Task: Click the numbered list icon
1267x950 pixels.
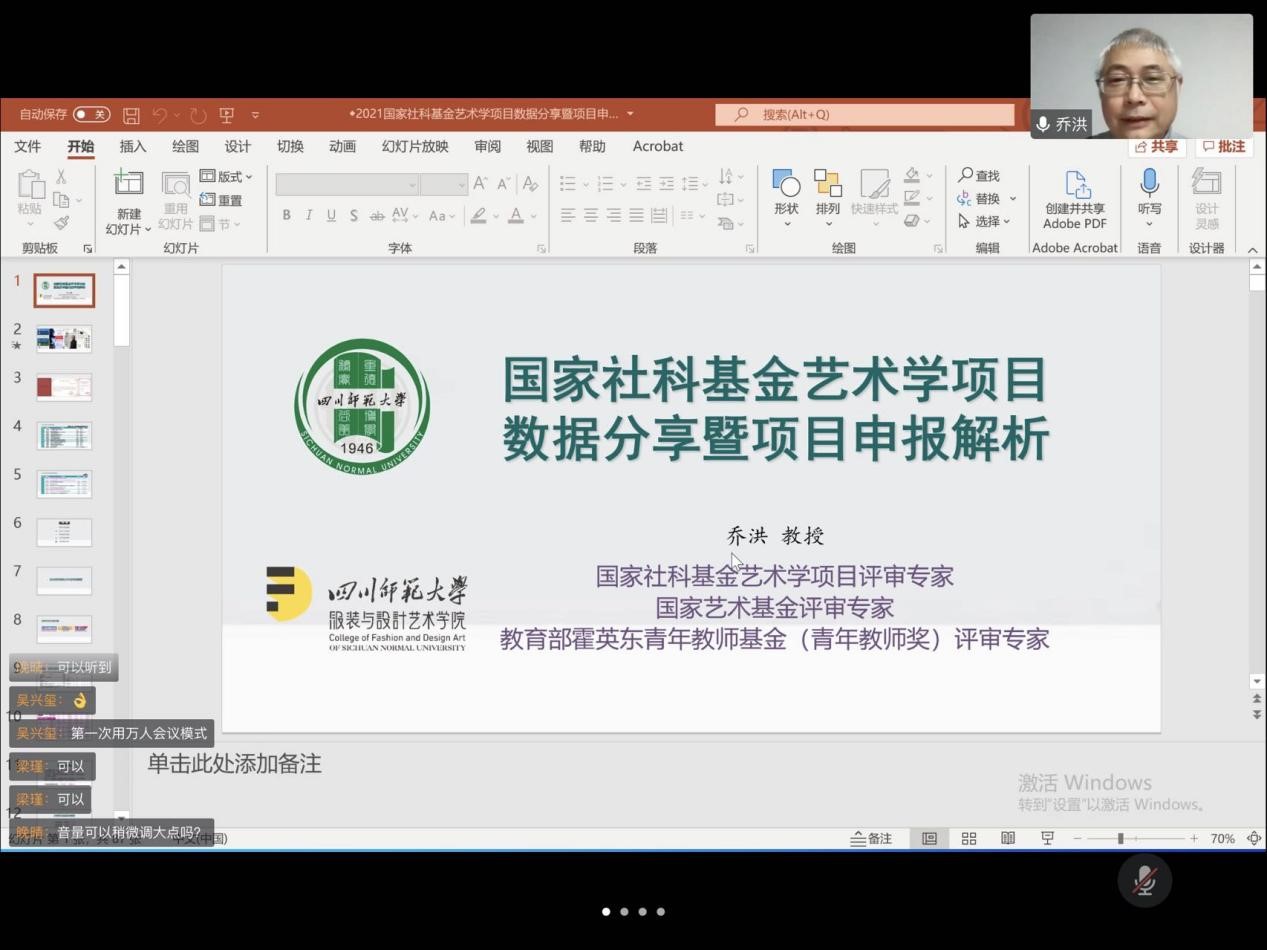Action: pyautogui.click(x=605, y=184)
